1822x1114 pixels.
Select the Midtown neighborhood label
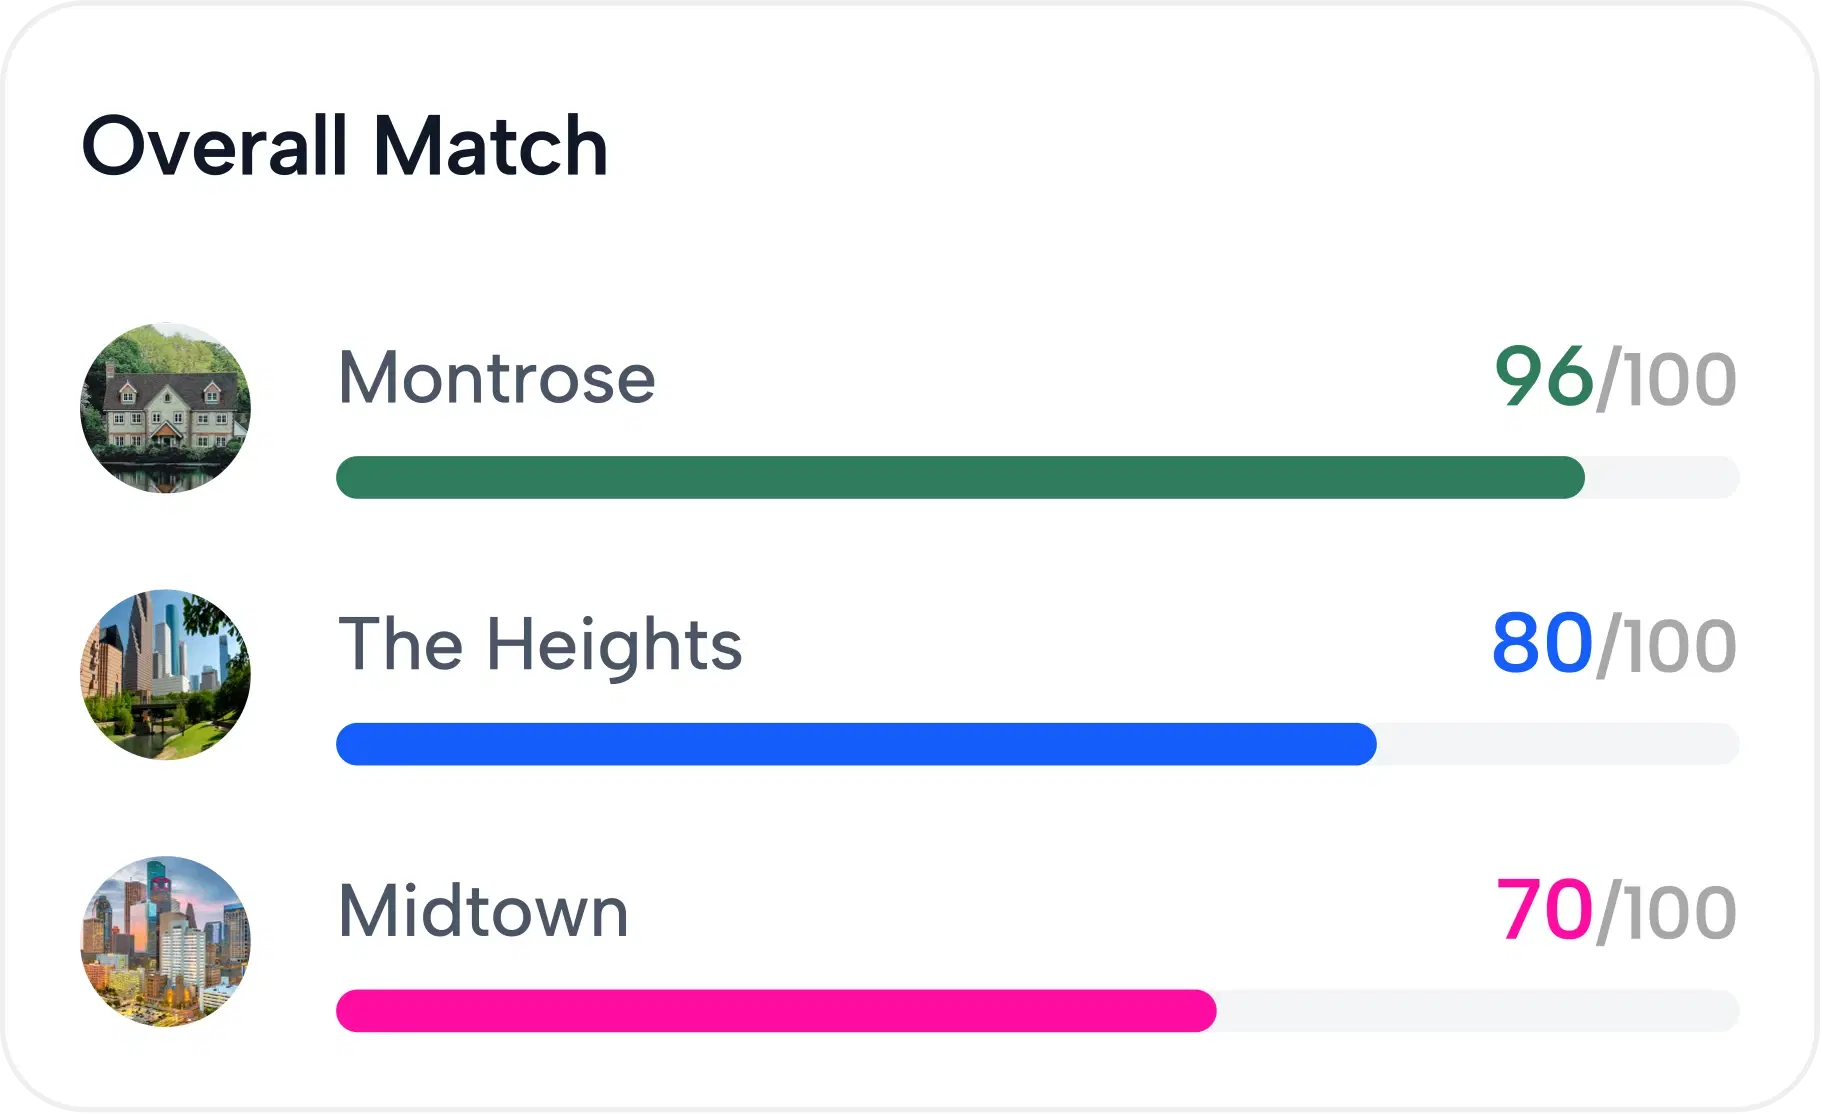click(x=485, y=910)
